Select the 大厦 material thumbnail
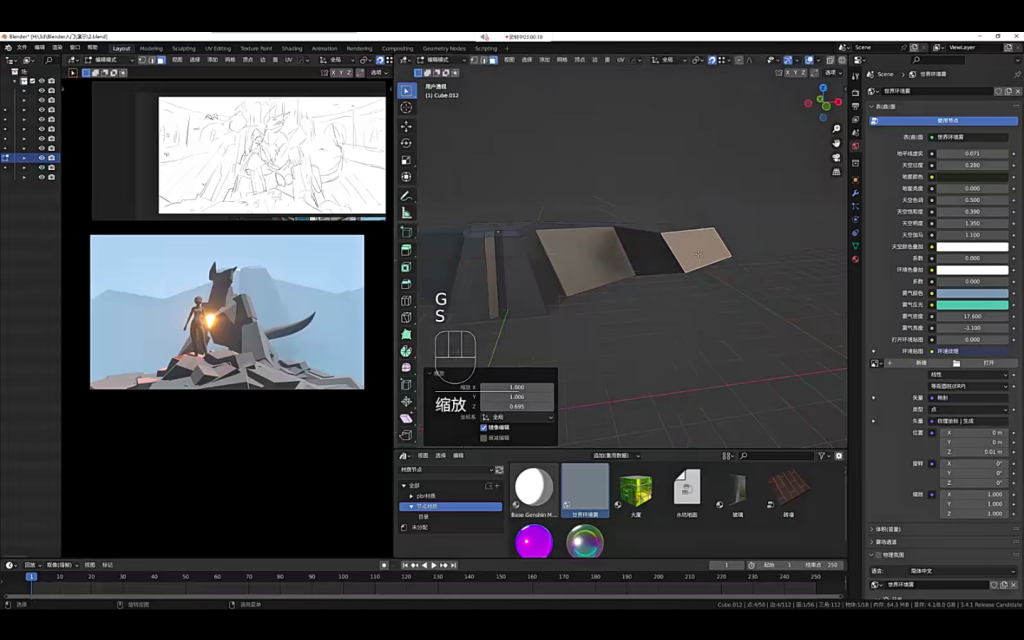Screen dimensions: 1024x640 pos(635,490)
